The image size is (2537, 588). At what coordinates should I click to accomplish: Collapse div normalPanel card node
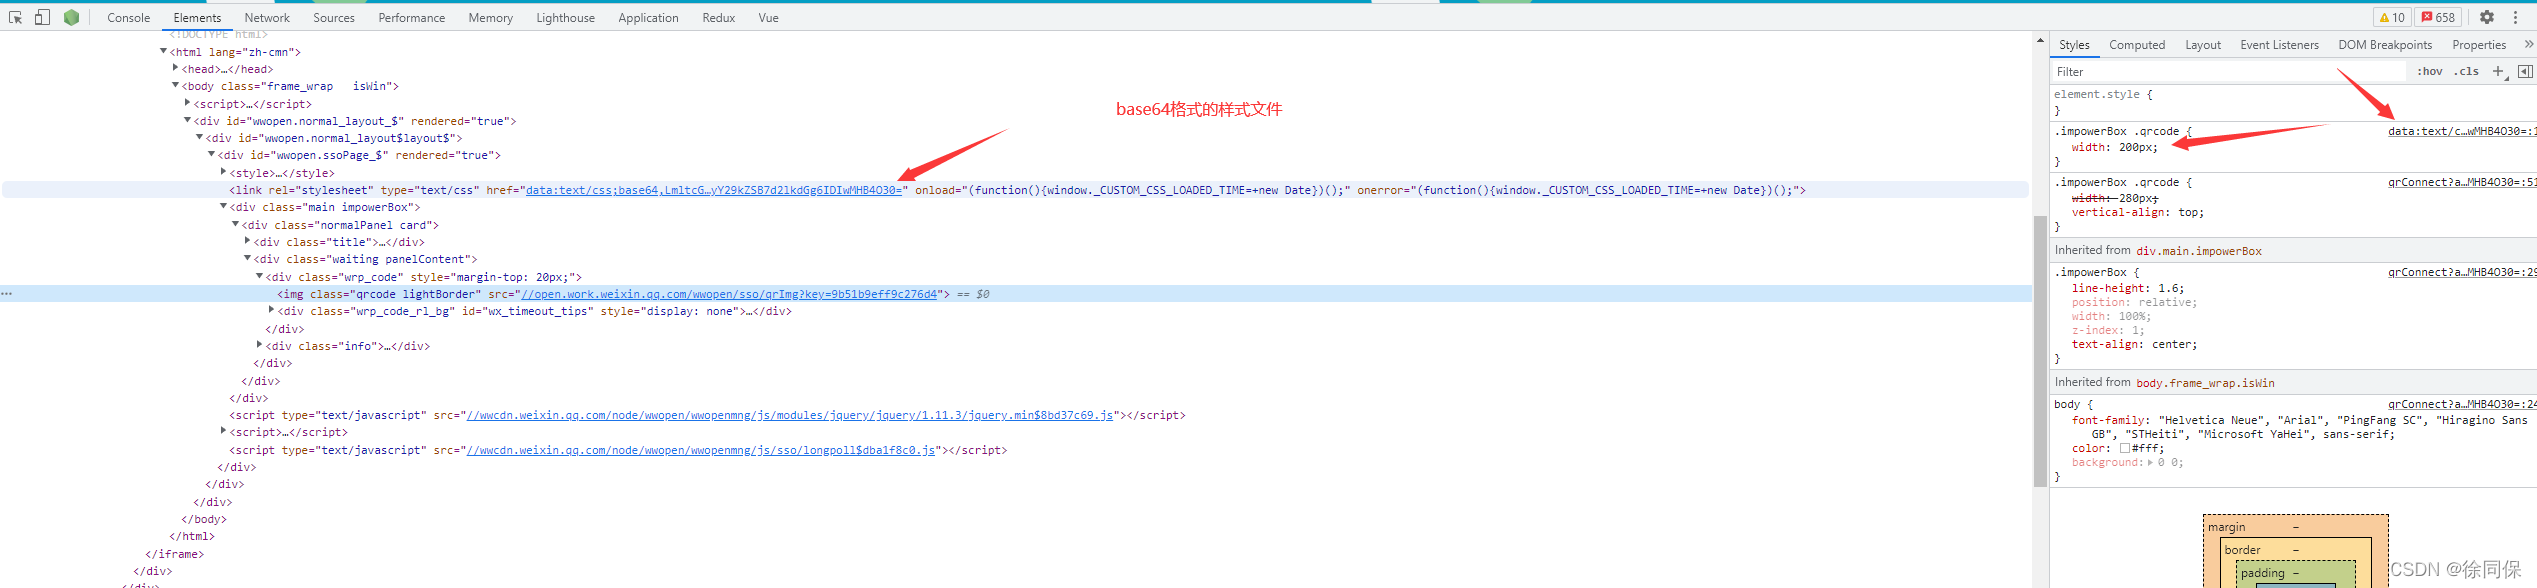coord(235,224)
